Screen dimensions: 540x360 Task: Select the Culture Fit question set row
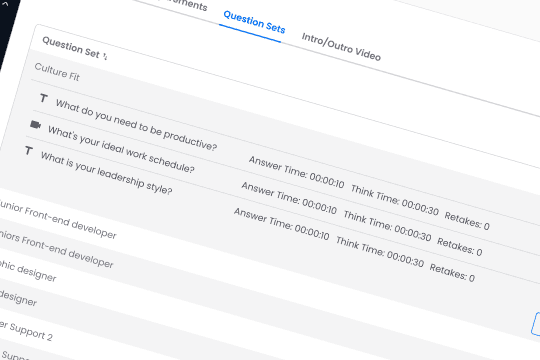point(57,72)
